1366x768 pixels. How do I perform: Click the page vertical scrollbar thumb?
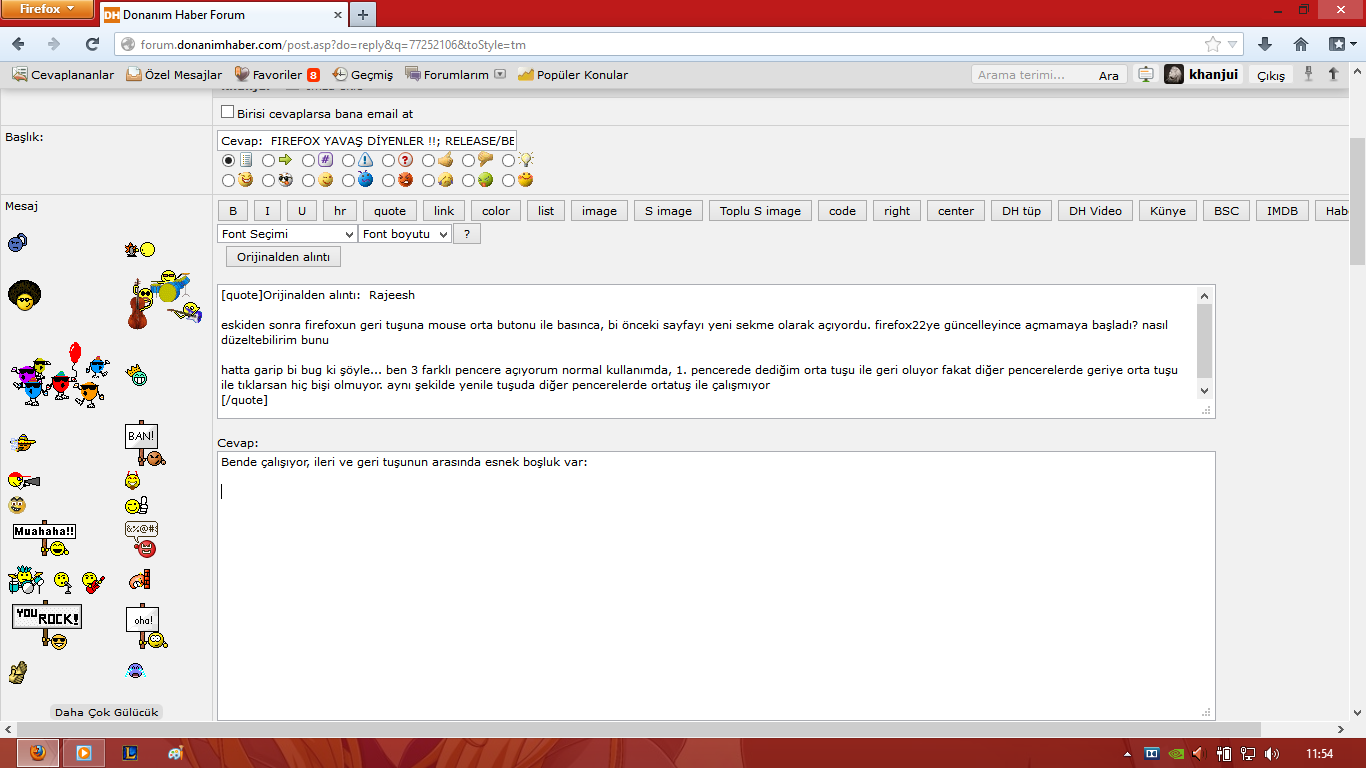1357,200
